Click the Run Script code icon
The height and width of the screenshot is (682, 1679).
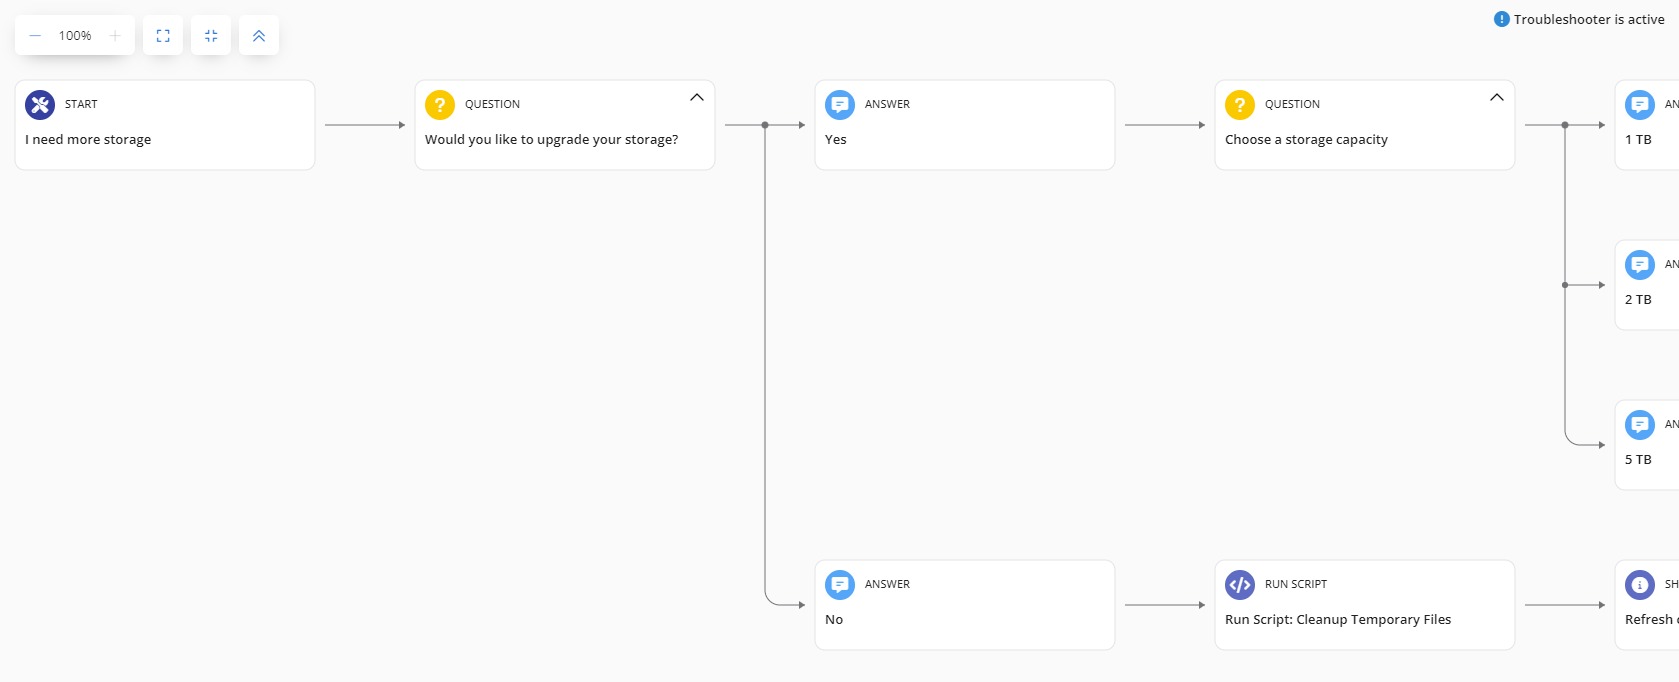(x=1240, y=585)
